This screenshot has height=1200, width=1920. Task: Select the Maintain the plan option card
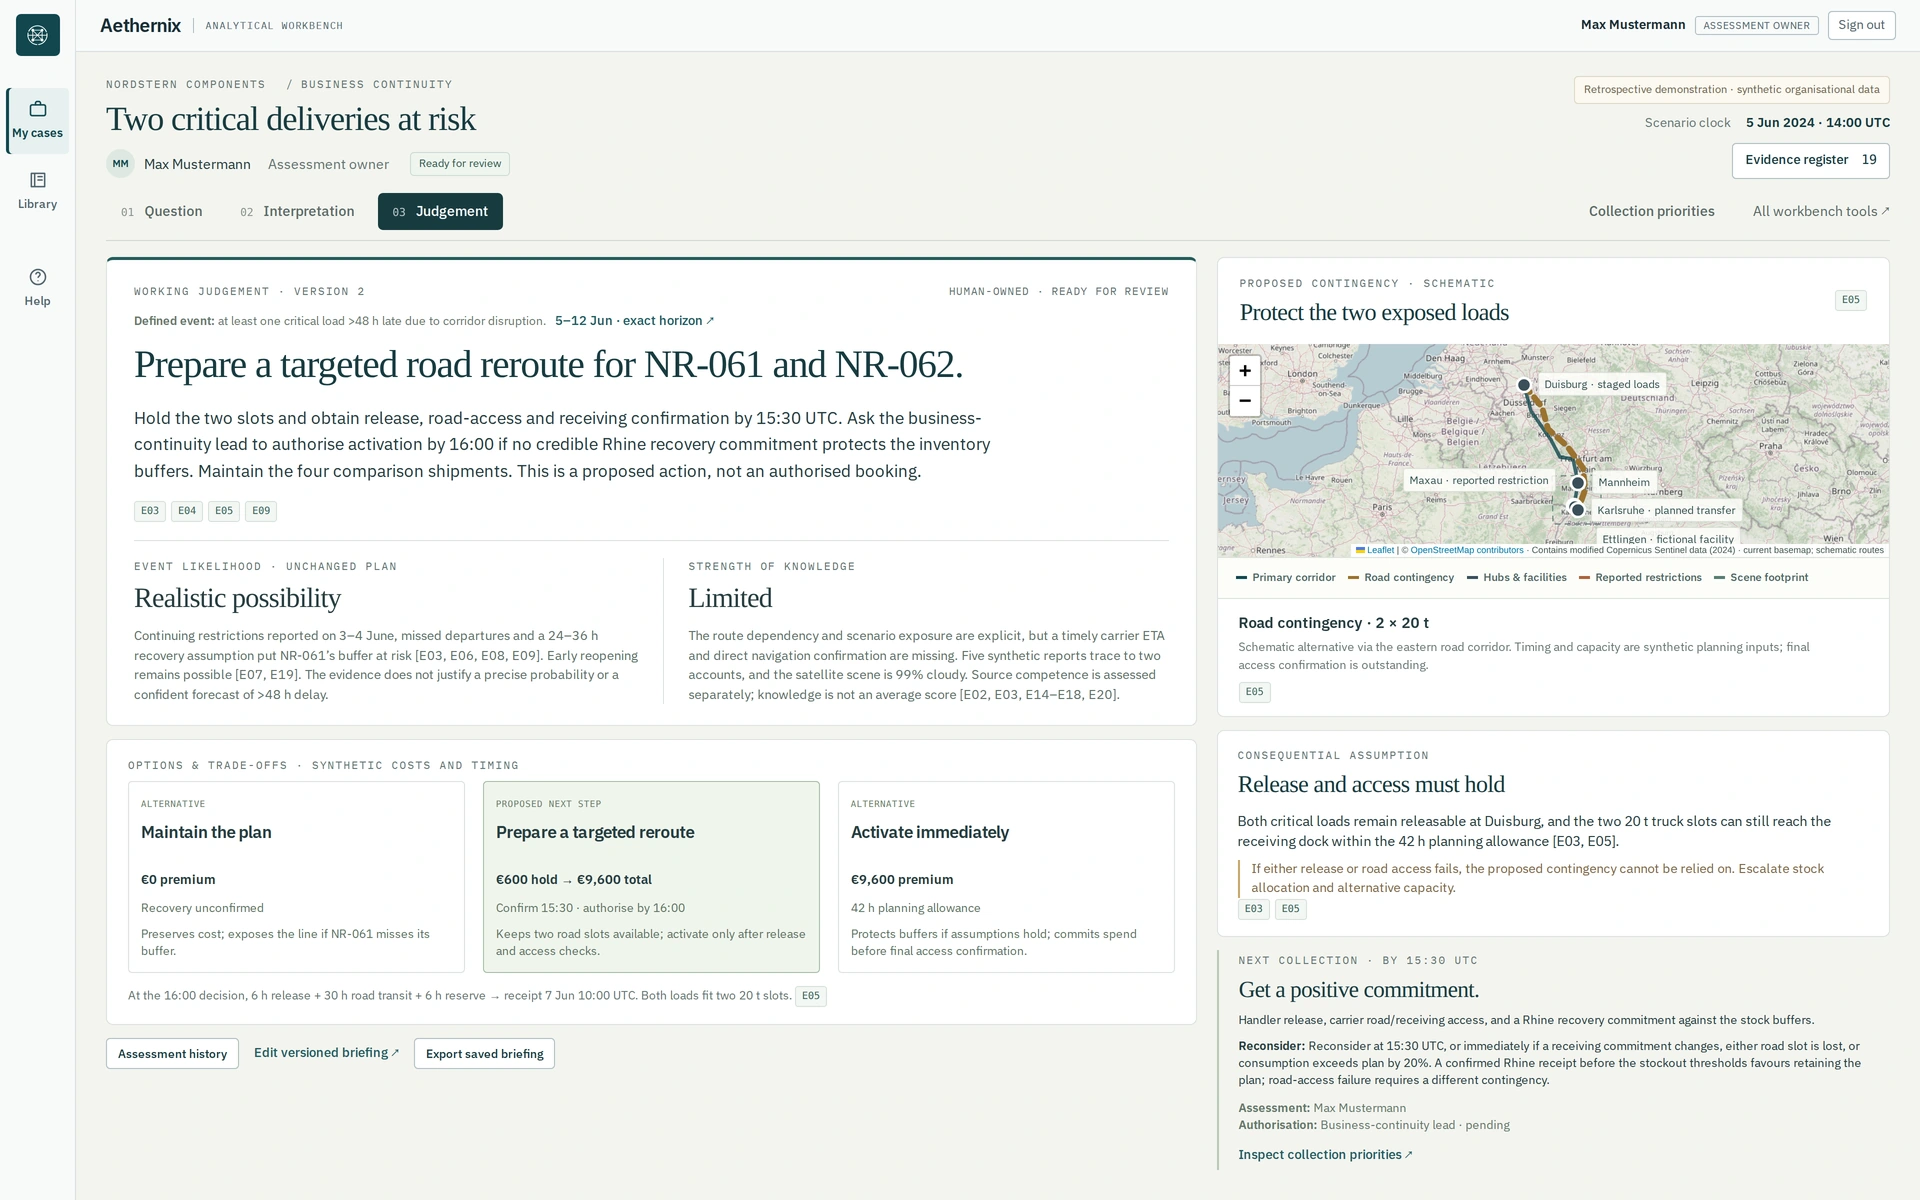(296, 877)
